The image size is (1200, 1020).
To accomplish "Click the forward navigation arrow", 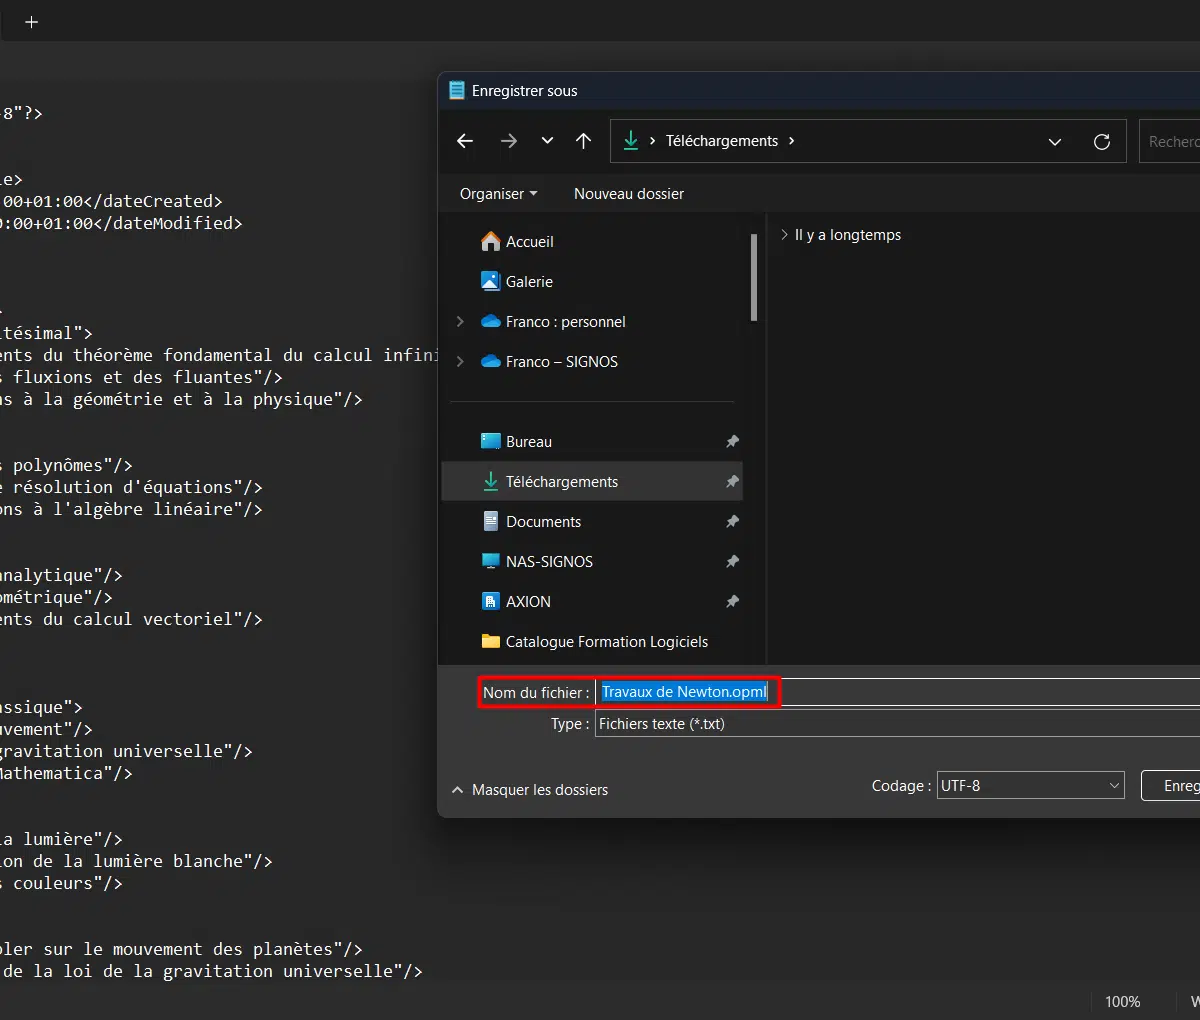I will pos(509,141).
